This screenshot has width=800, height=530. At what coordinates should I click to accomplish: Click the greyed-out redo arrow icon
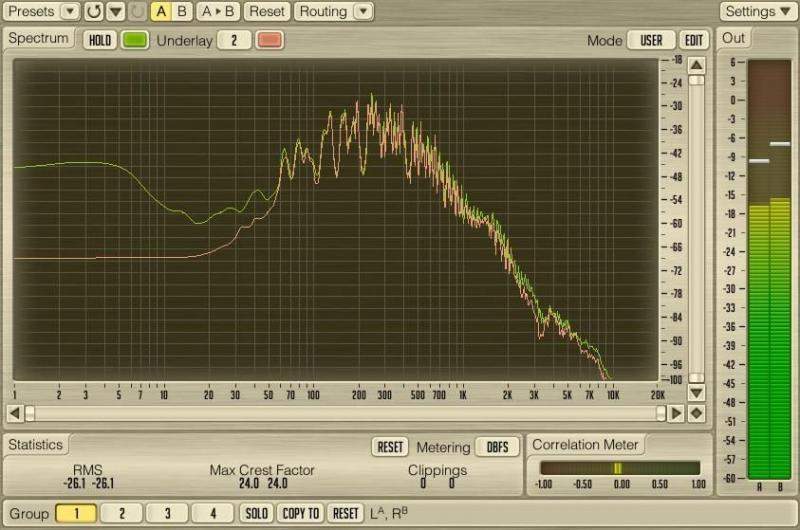[137, 12]
